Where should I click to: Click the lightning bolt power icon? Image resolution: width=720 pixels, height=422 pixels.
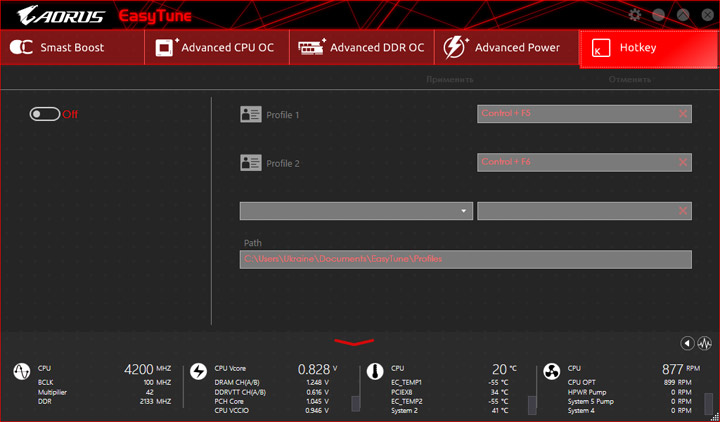click(455, 47)
